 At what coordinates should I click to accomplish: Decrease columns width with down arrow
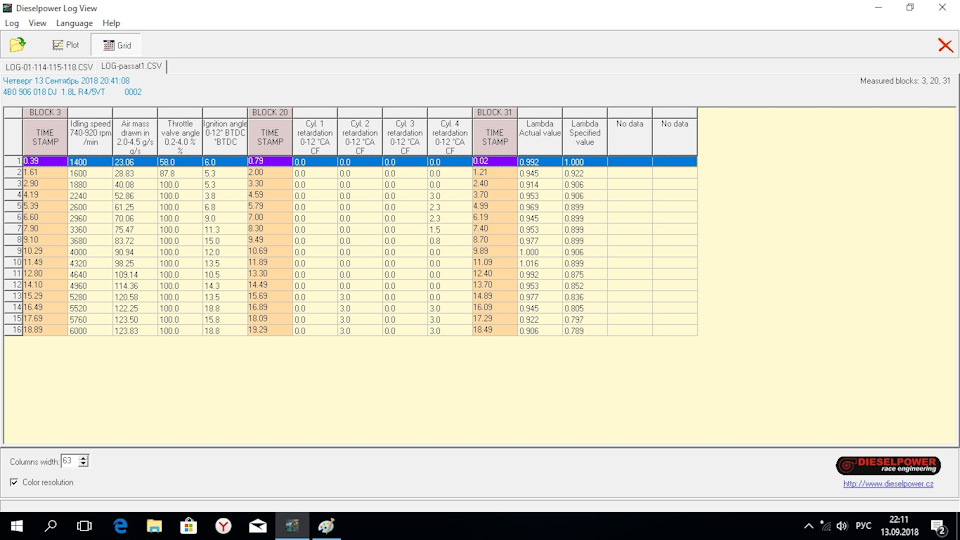(x=84, y=464)
